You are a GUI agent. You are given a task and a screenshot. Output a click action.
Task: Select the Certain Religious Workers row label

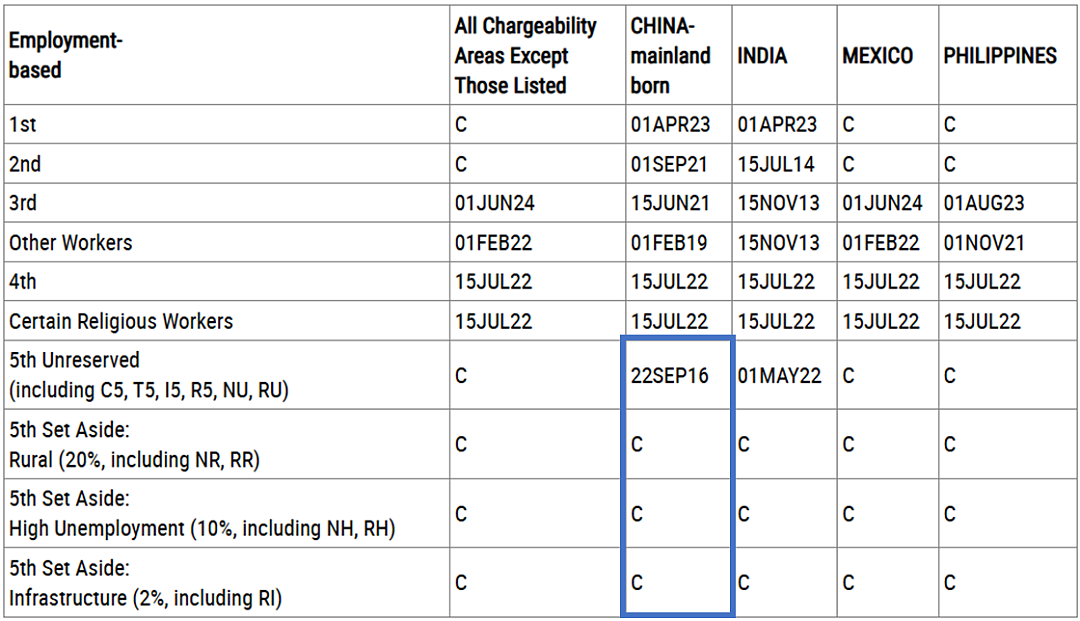pos(121,322)
